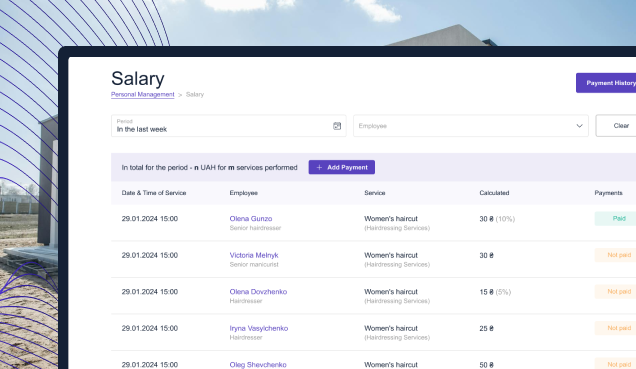Screen dimensions: 636x369
Task: Click the '25 ₴' calculated value
Action: tap(486, 328)
